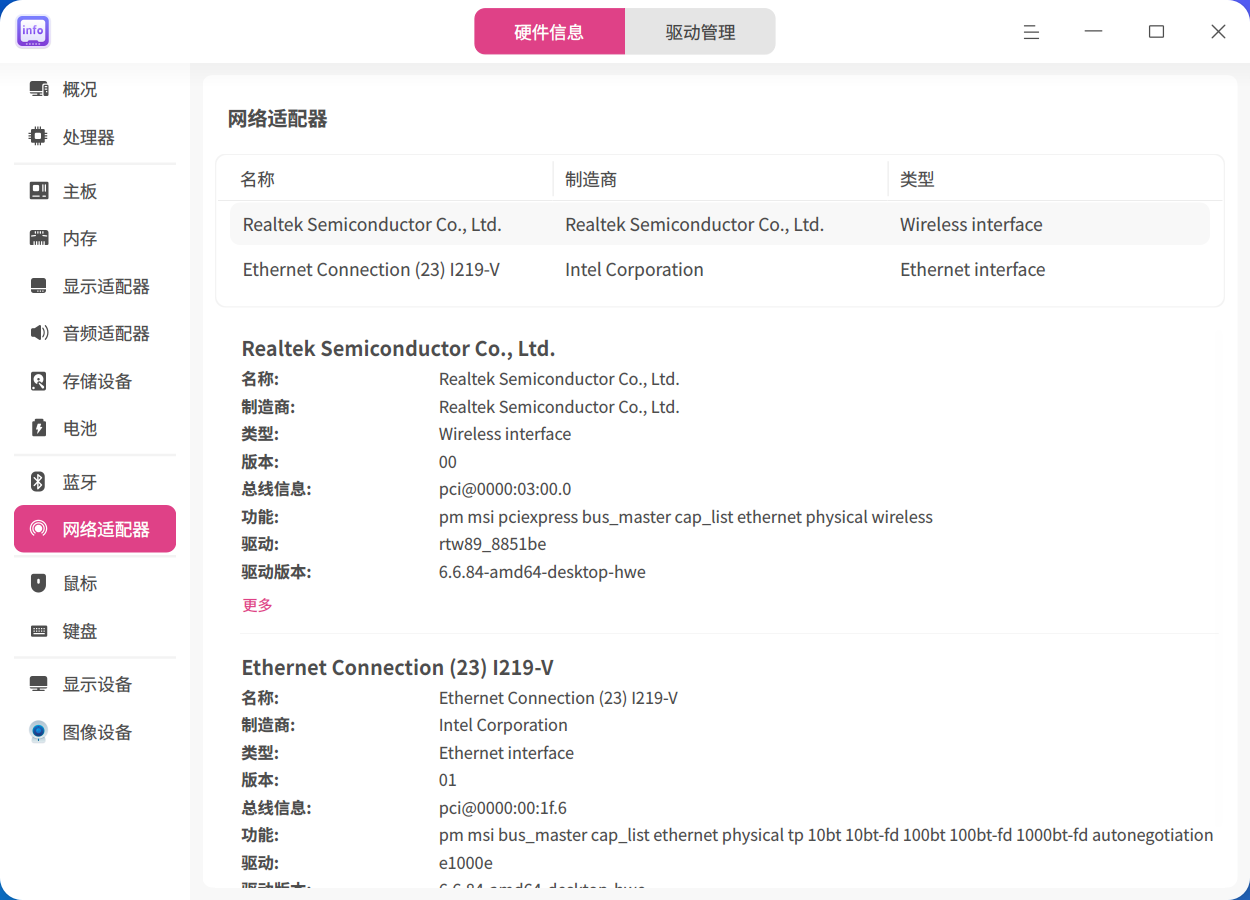This screenshot has width=1250, height=900.
Task: Select the 存储设备 storage disk icon
Action: (x=39, y=381)
